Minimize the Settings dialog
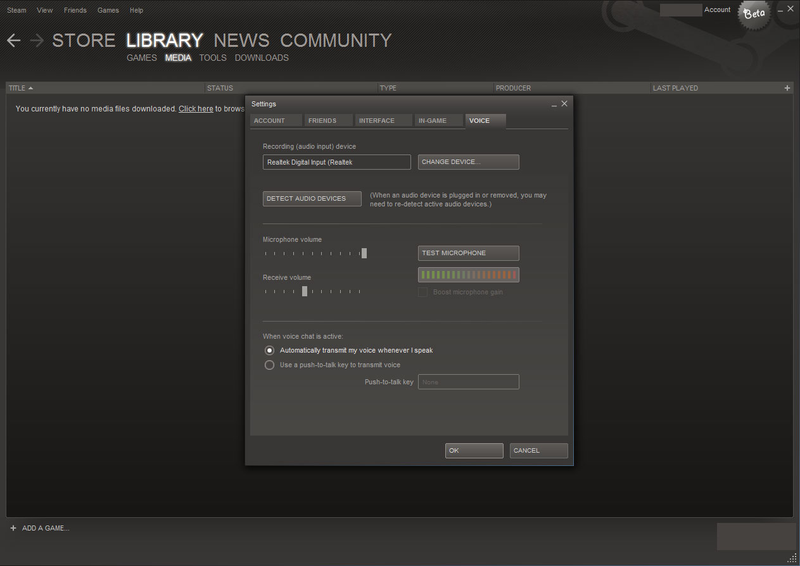This screenshot has height=566, width=800. tap(554, 104)
